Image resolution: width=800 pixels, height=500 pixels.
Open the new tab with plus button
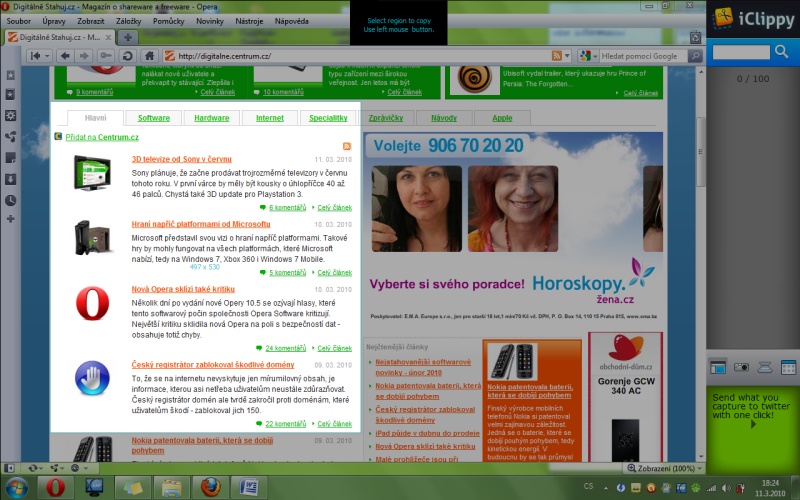tap(128, 37)
